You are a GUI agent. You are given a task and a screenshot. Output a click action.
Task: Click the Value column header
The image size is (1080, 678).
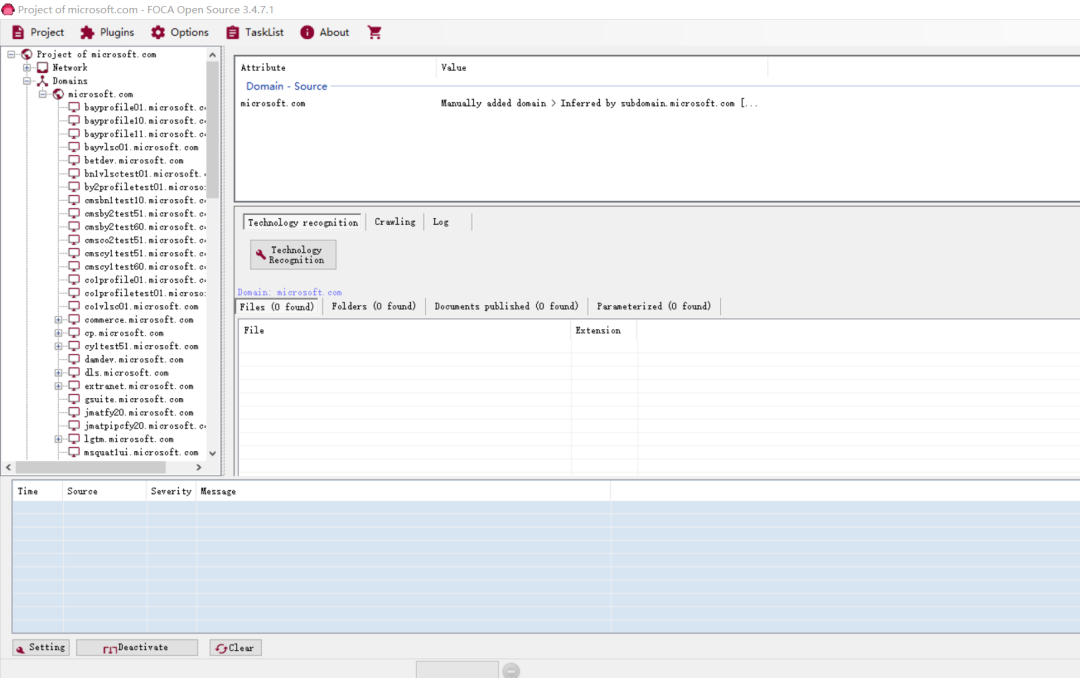click(x=602, y=68)
